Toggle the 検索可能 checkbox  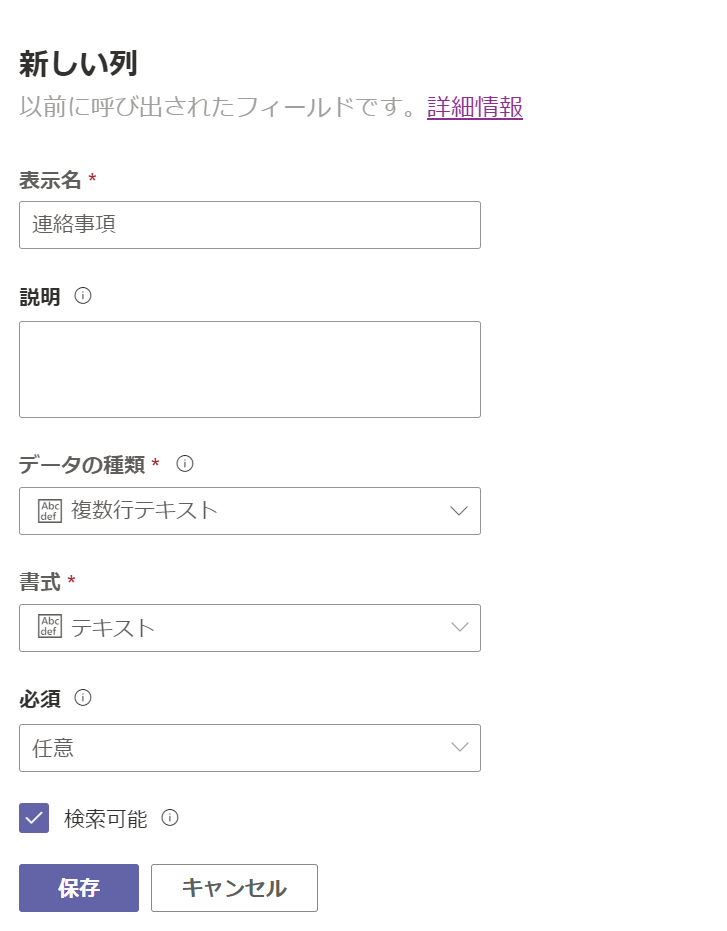34,818
